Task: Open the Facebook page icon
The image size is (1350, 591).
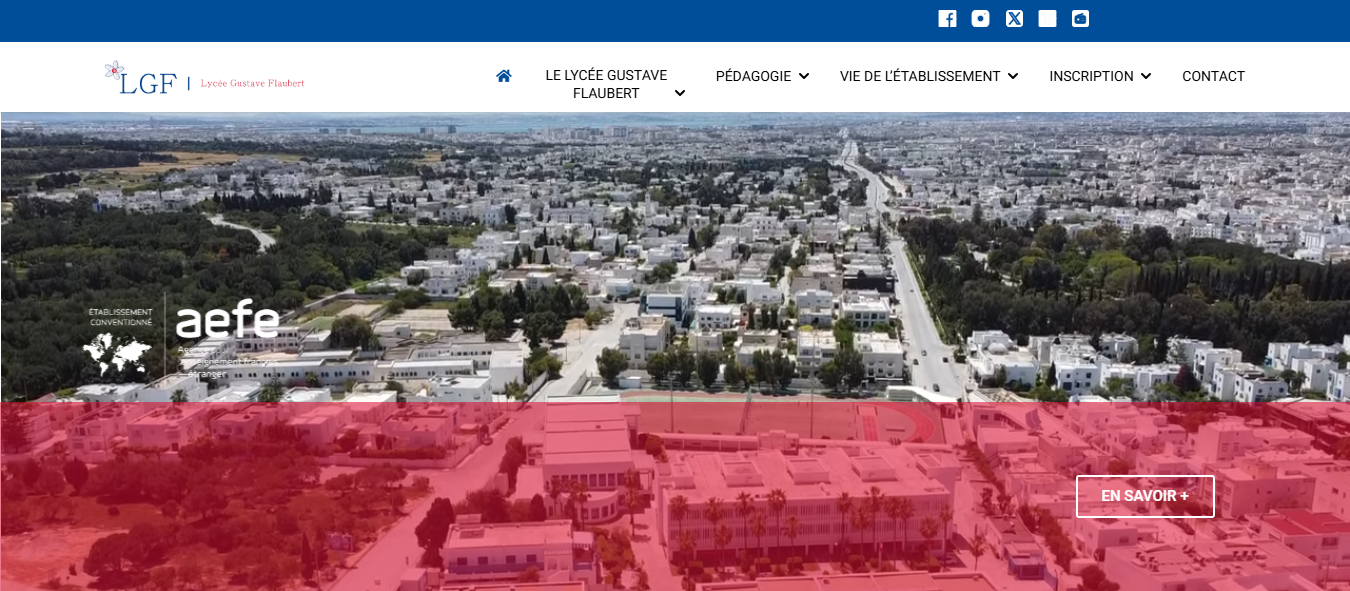Action: click(x=947, y=19)
